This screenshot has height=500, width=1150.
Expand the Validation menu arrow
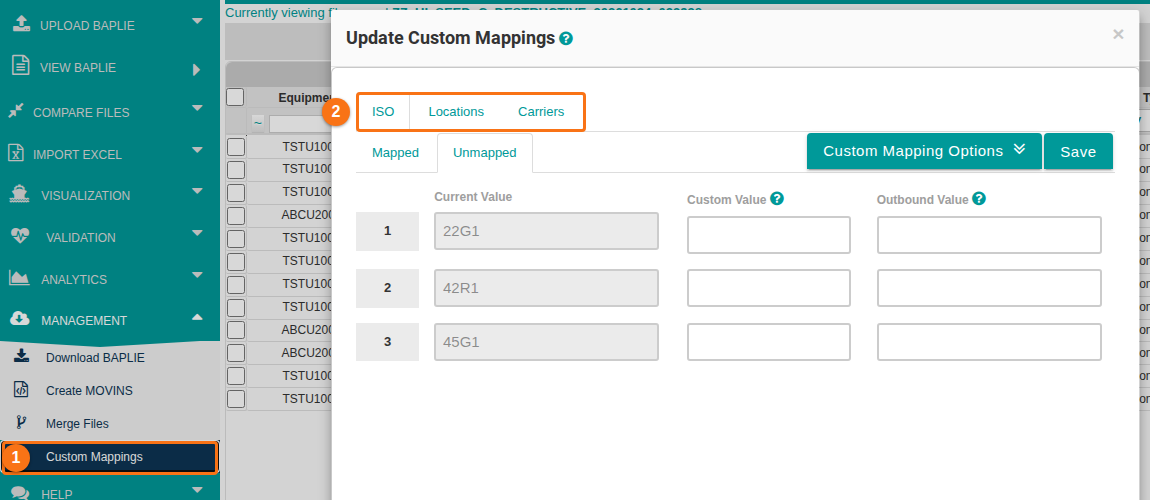click(x=197, y=233)
